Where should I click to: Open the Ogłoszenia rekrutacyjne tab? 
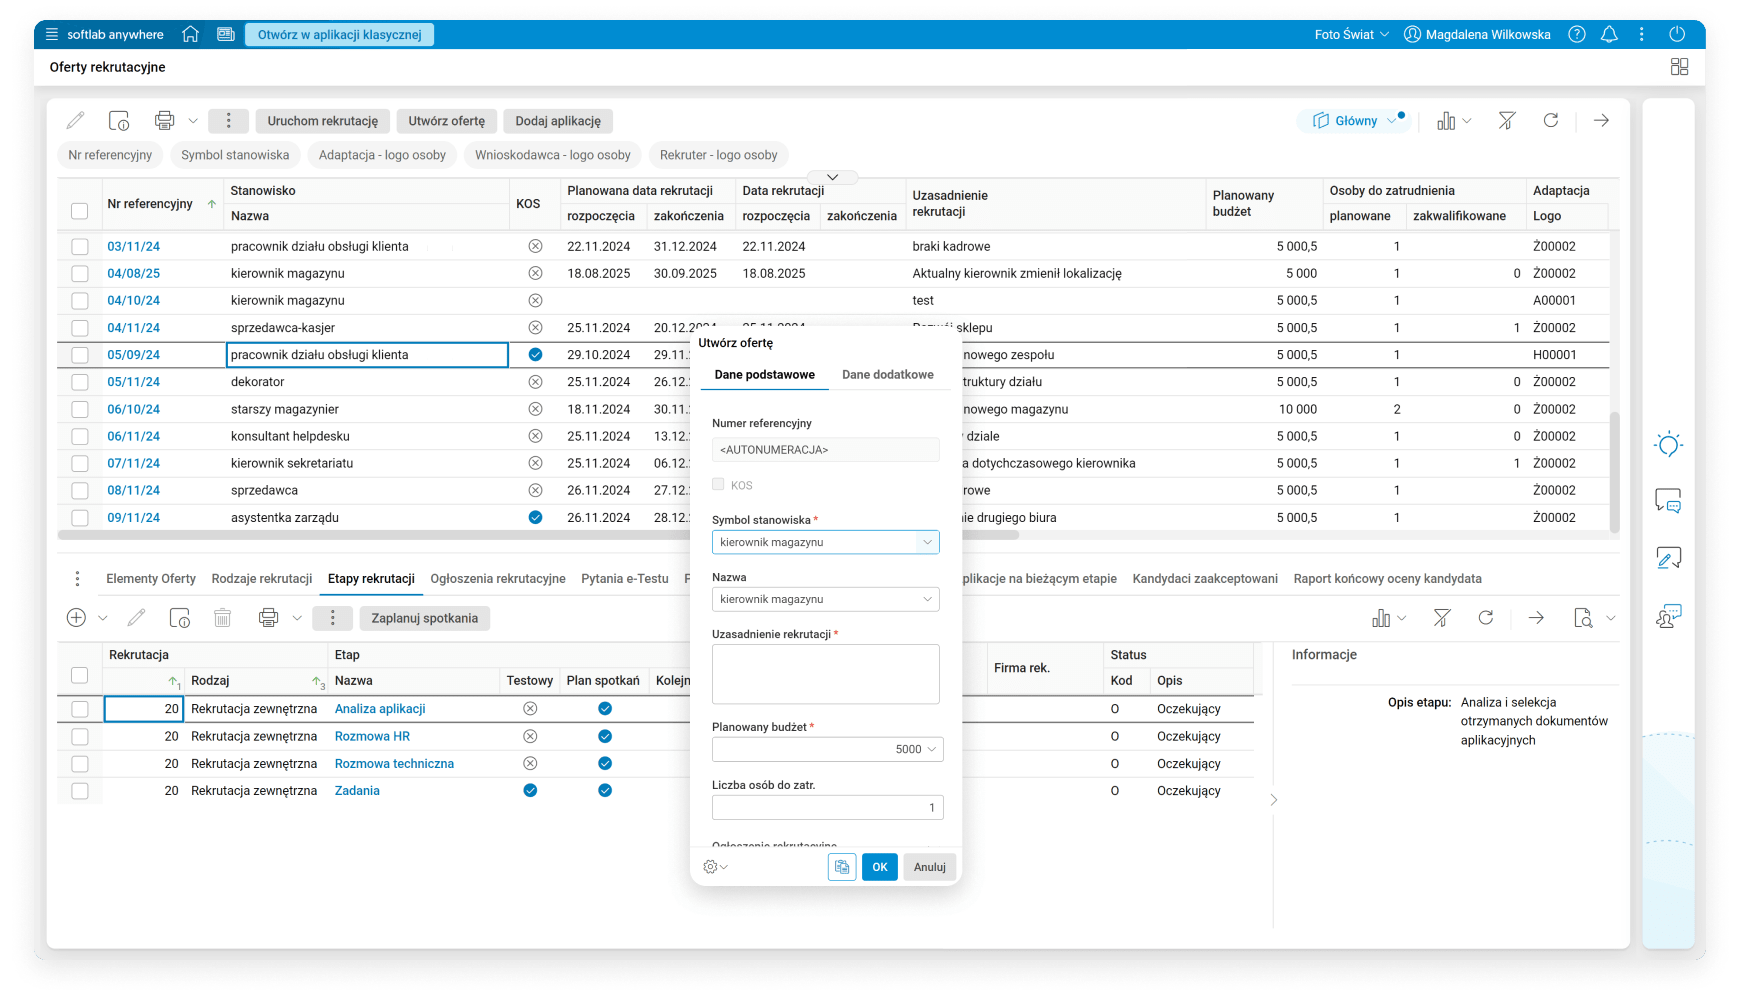coord(497,579)
